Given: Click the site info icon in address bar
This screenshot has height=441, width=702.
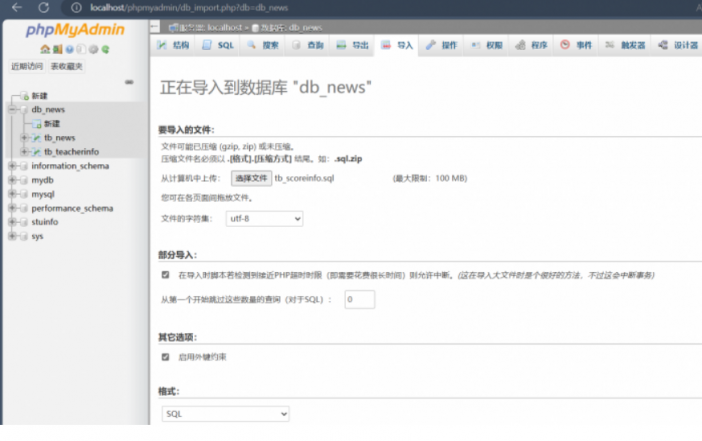Looking at the screenshot, I should pos(76,8).
